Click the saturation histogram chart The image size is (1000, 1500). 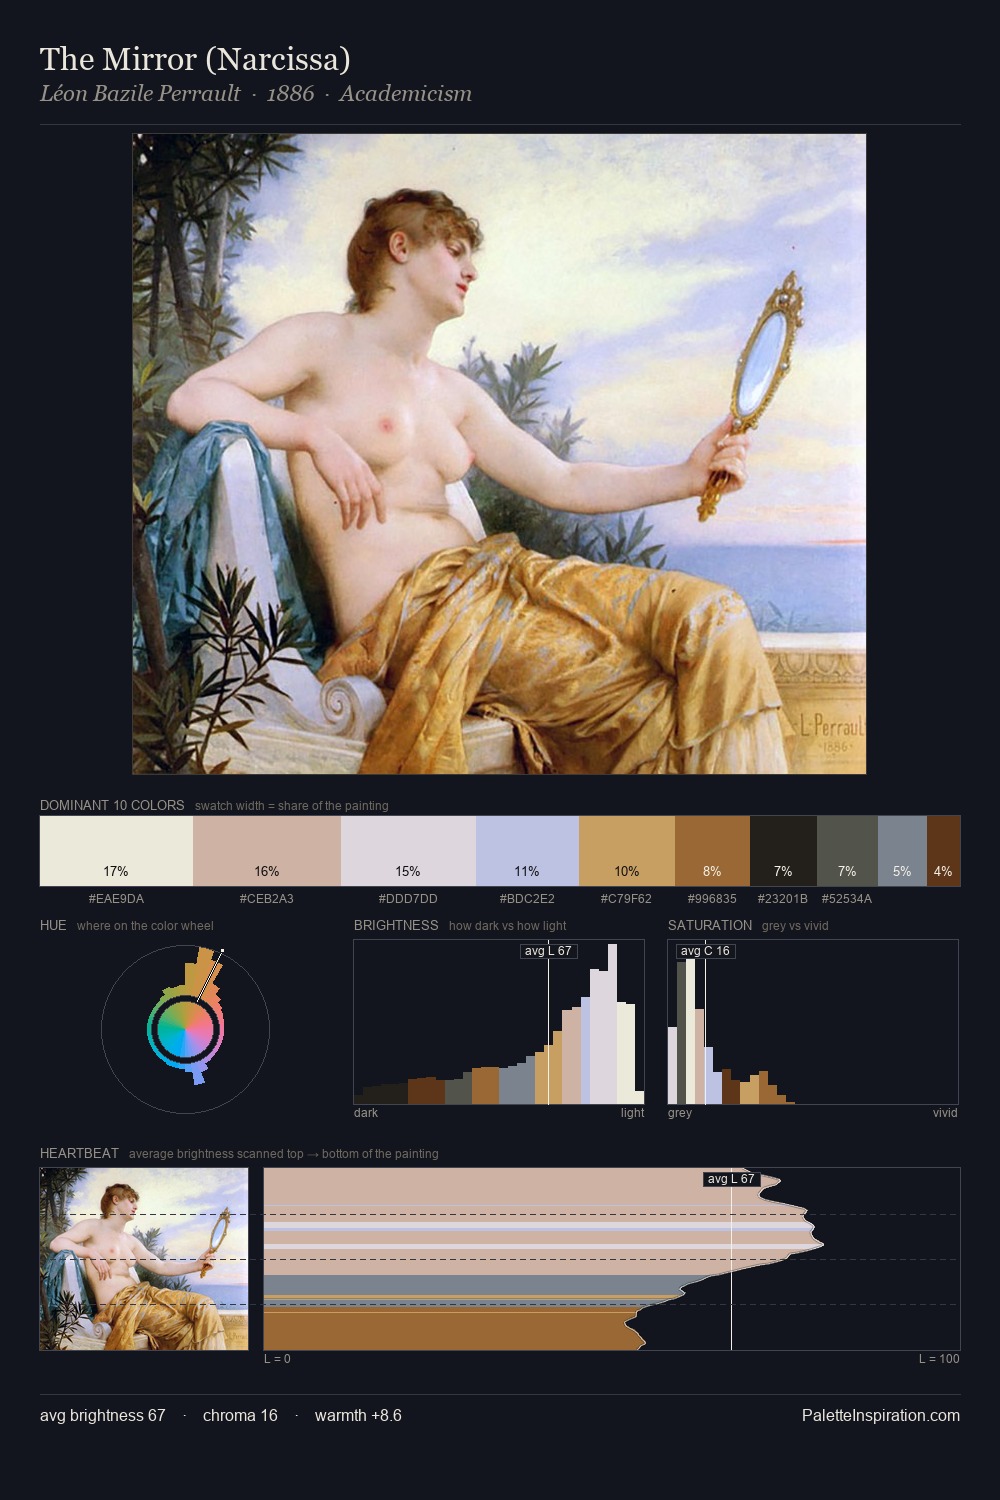(x=813, y=1022)
